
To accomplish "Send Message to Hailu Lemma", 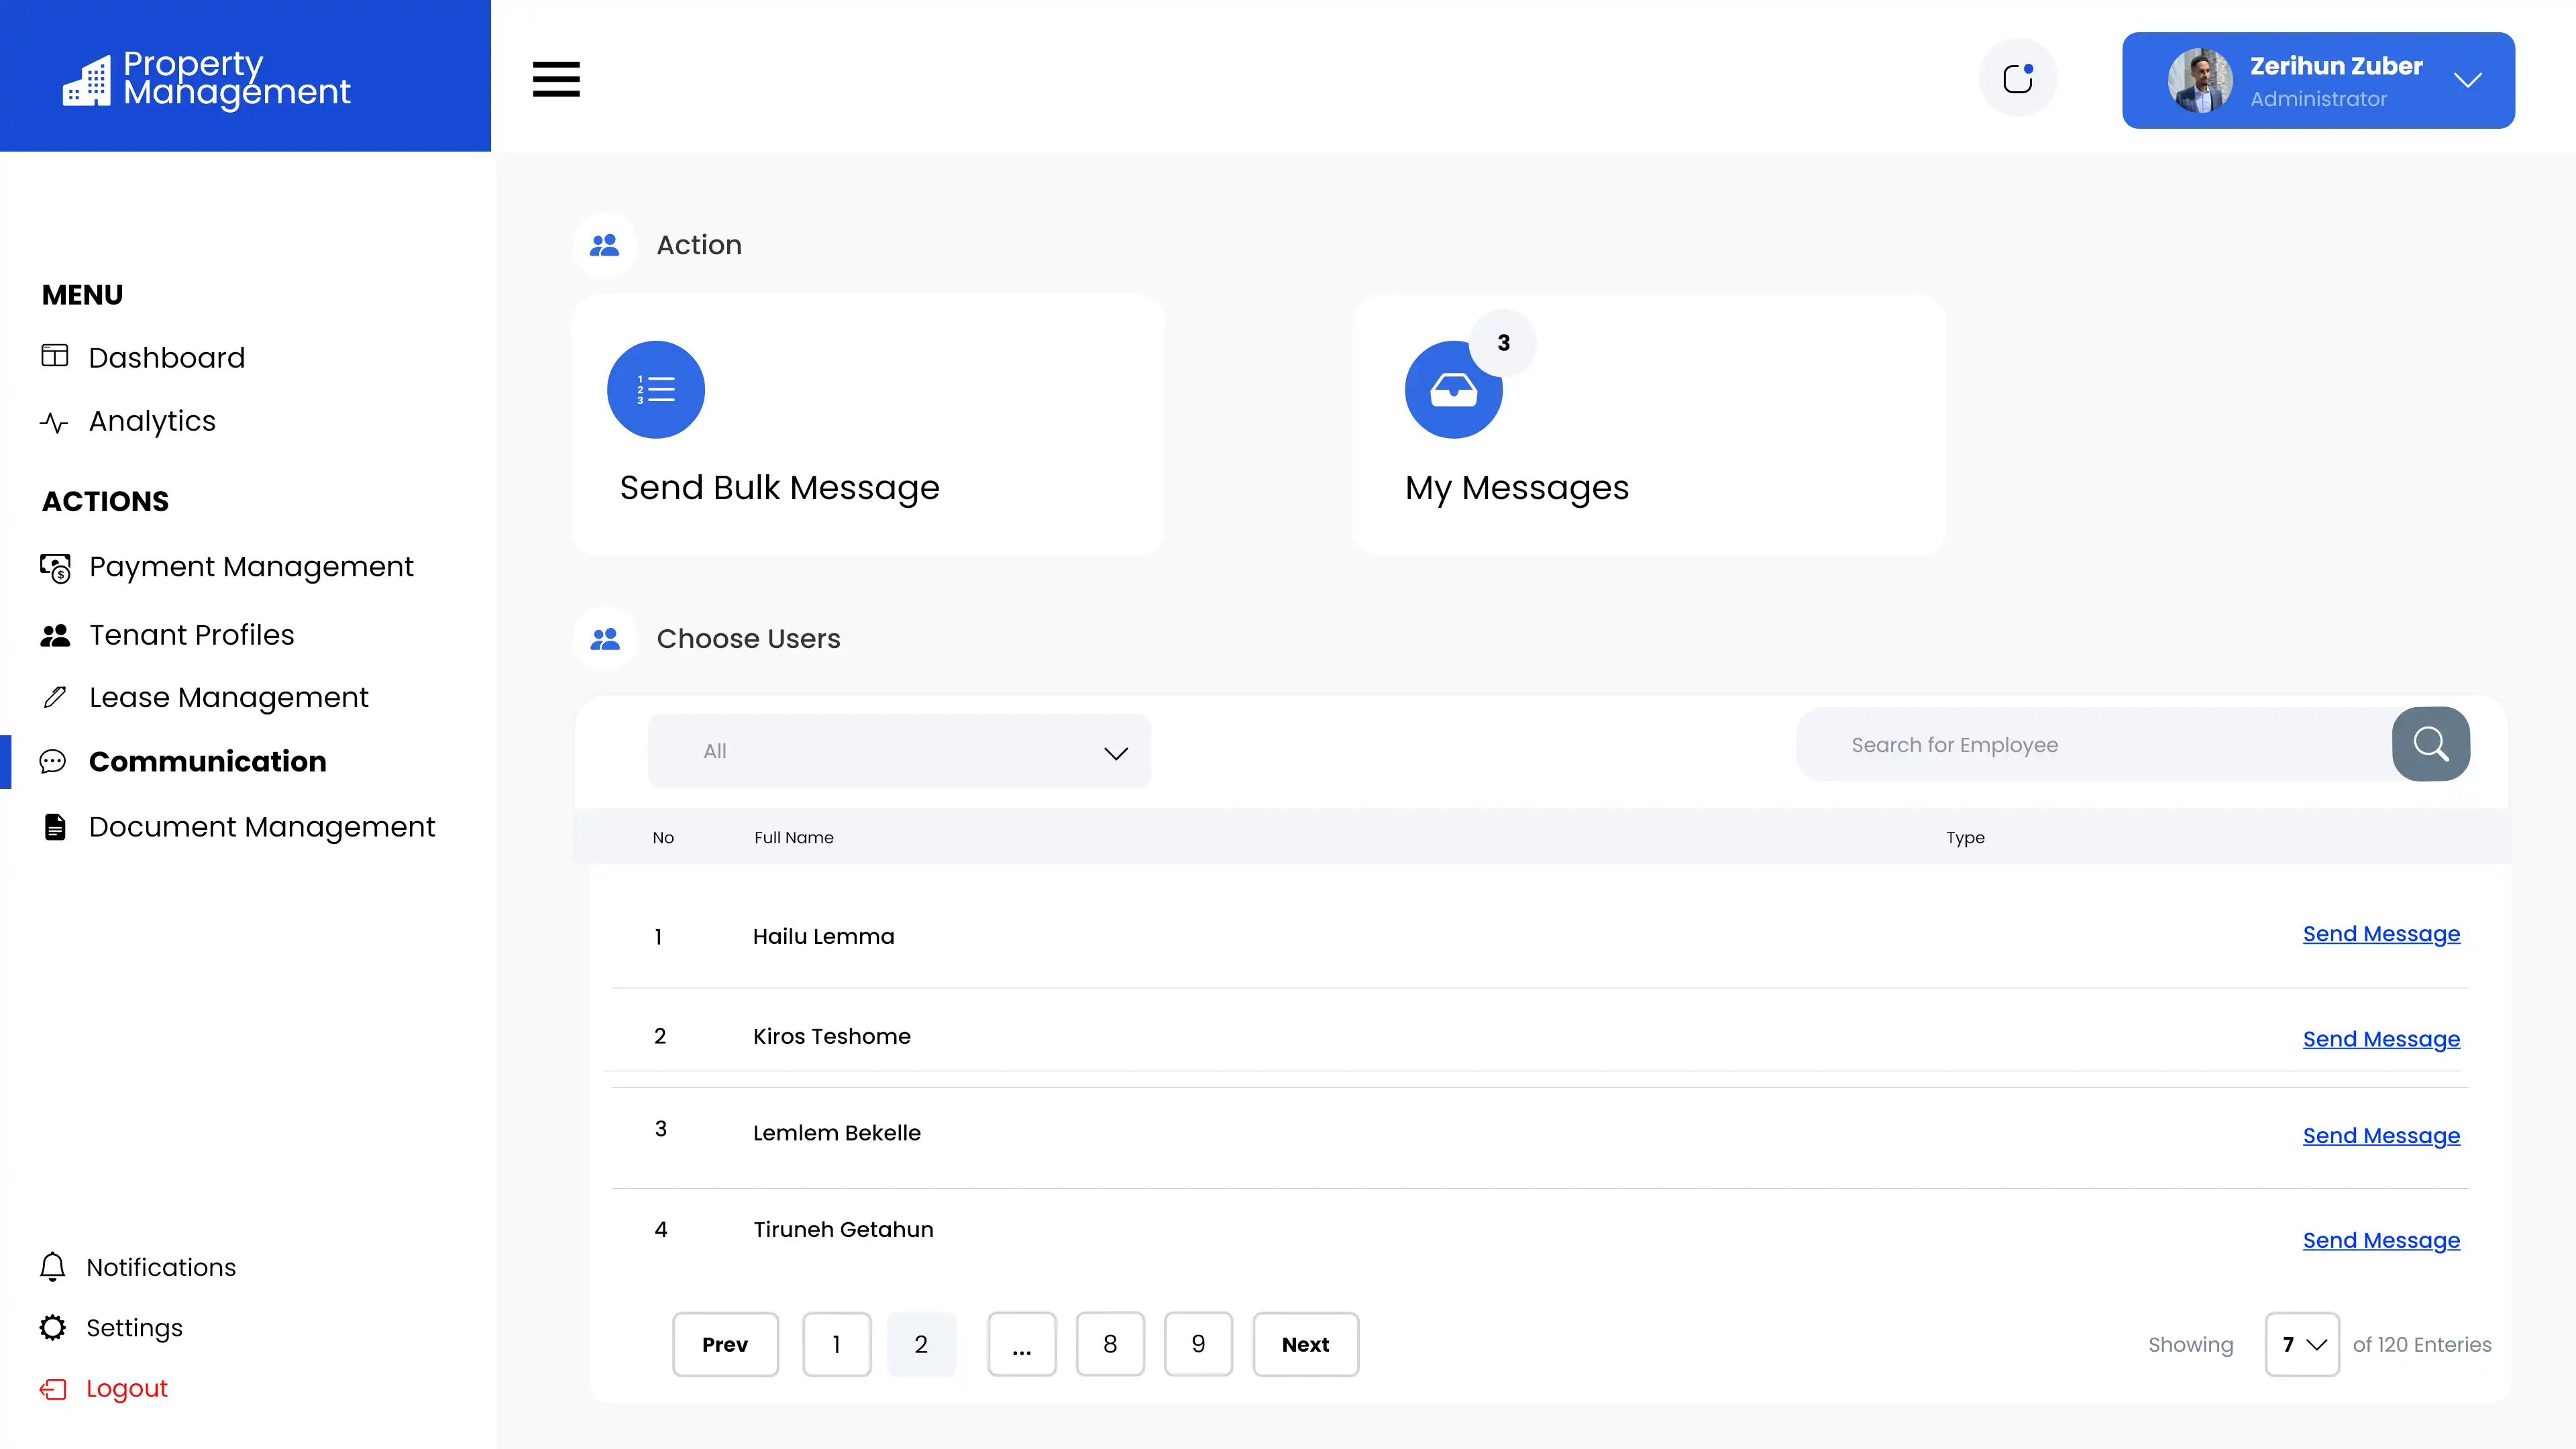I will click(x=2380, y=933).
